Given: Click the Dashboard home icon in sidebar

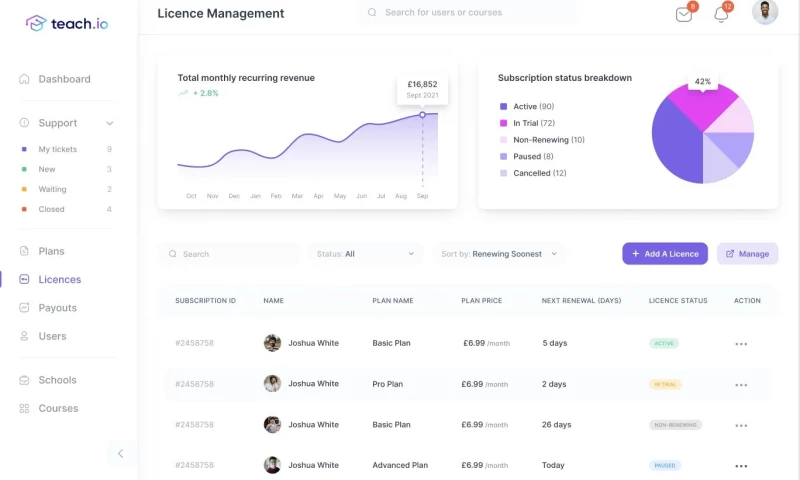Looking at the screenshot, I should tap(24, 79).
